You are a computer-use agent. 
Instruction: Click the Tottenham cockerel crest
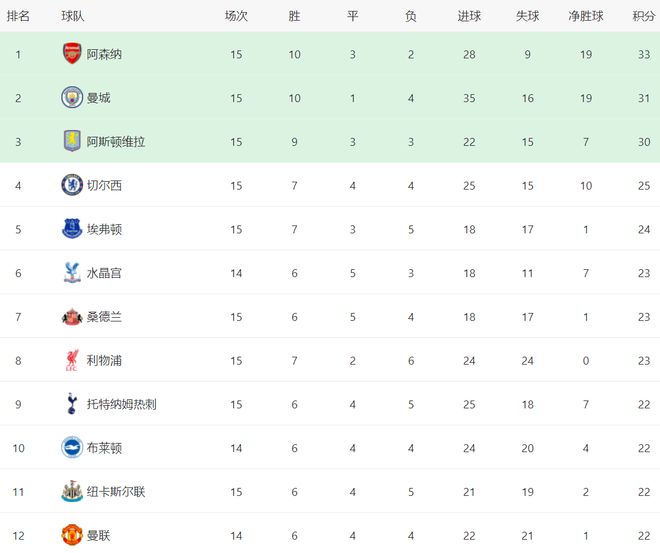[72, 404]
